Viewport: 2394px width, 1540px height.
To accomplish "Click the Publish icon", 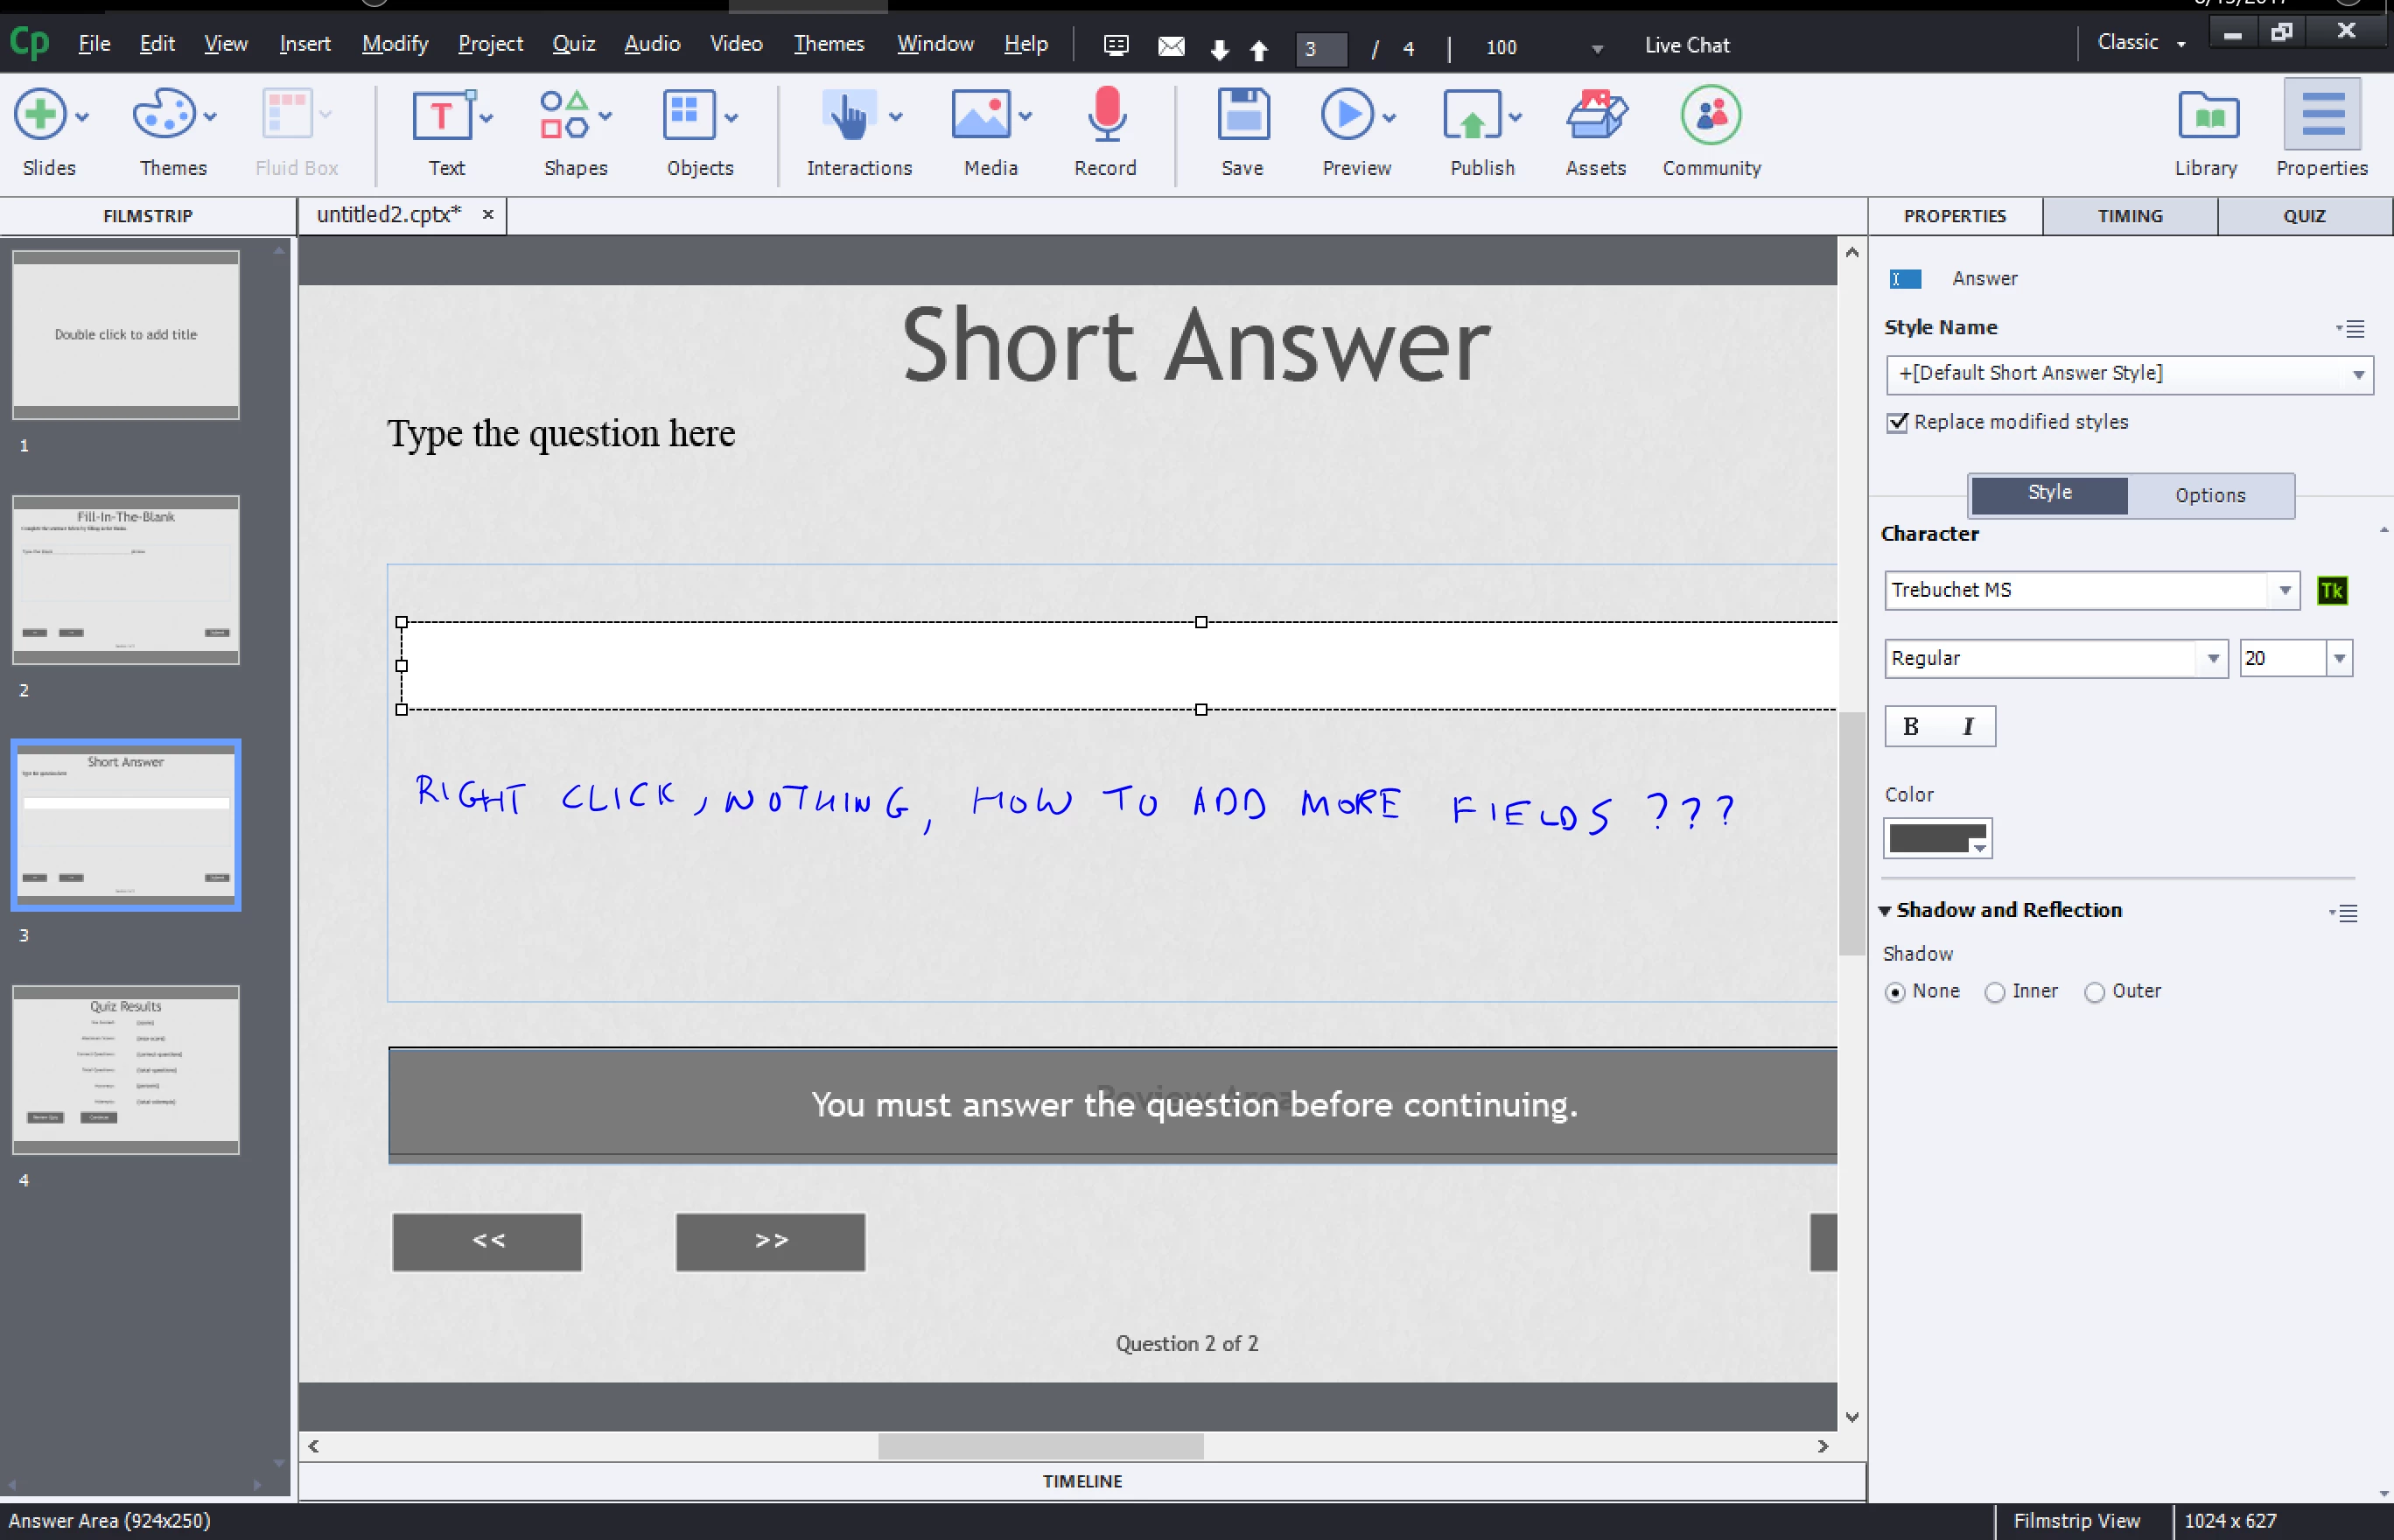I will click(x=1472, y=116).
